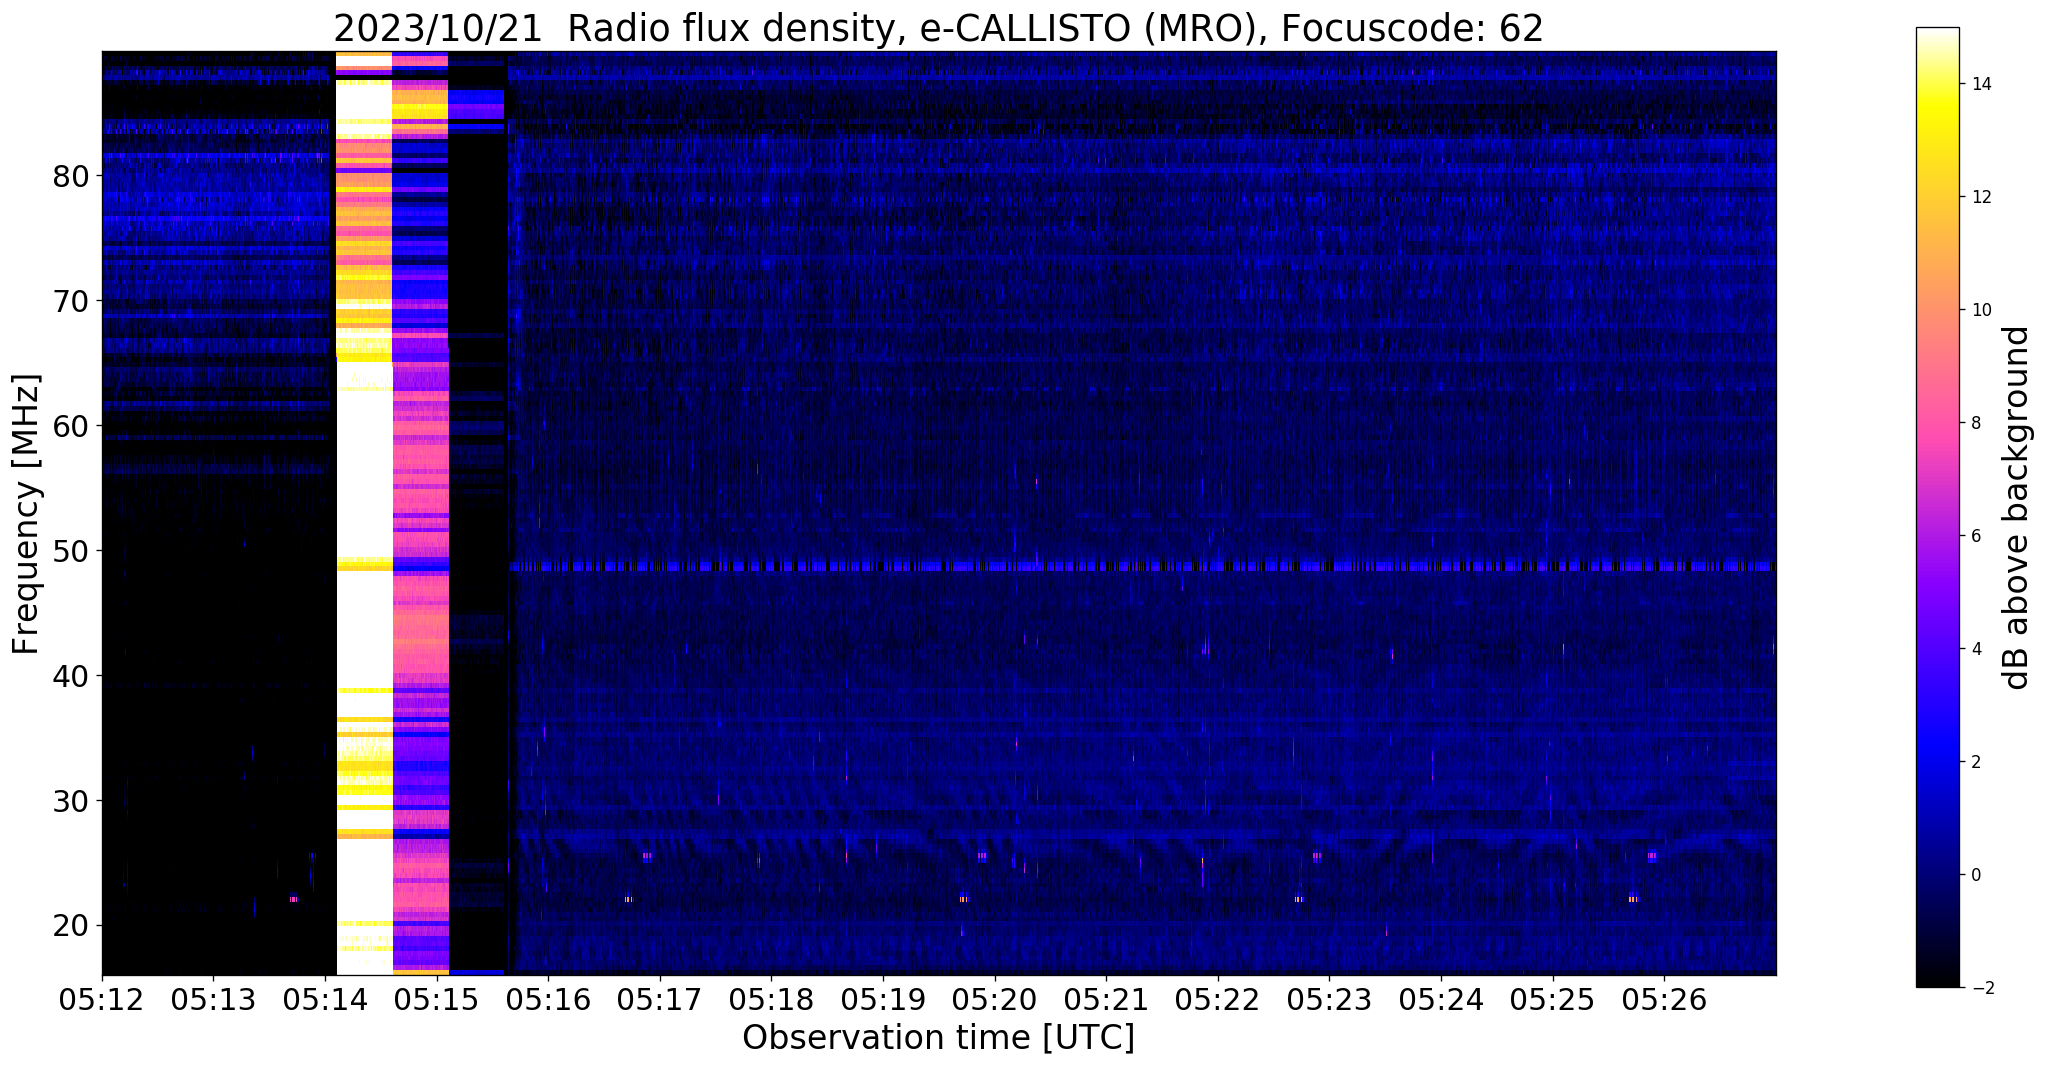Viewport: 2047px width, 1067px height.
Task: Click the x-axis tick label 05:16
Action: coord(548,1001)
